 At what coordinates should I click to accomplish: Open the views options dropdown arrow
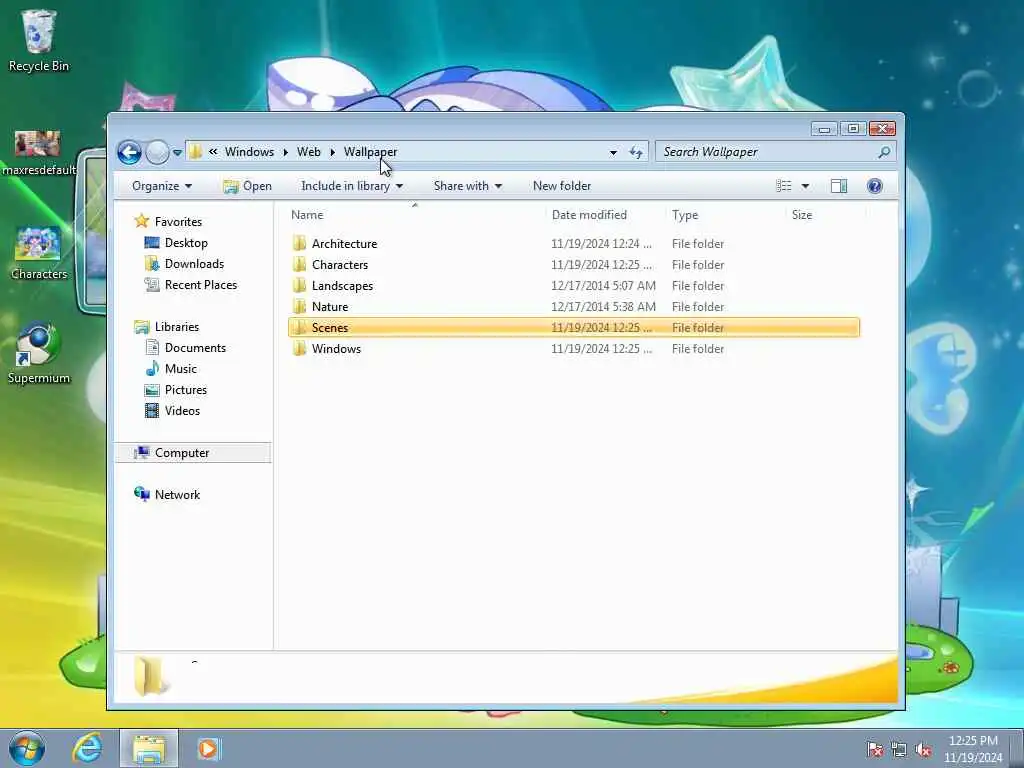[805, 186]
